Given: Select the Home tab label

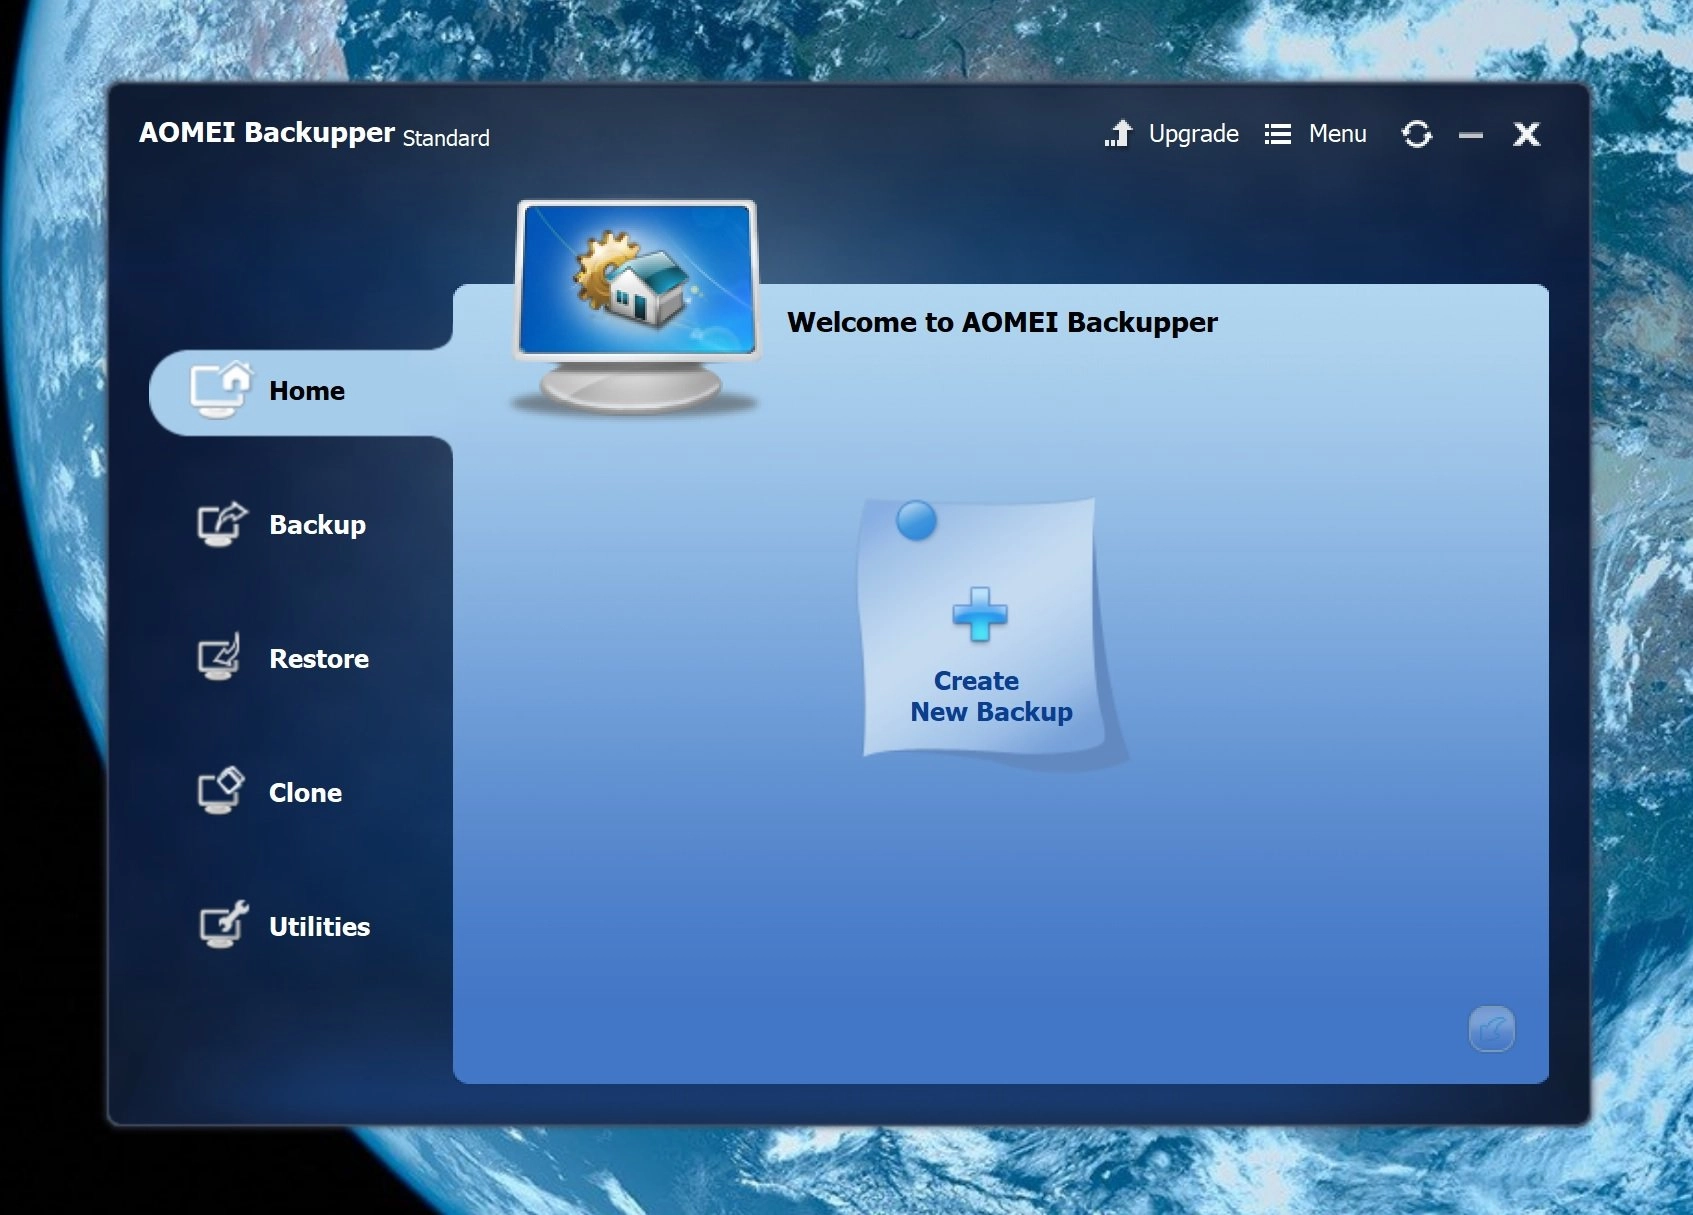Looking at the screenshot, I should click(306, 391).
